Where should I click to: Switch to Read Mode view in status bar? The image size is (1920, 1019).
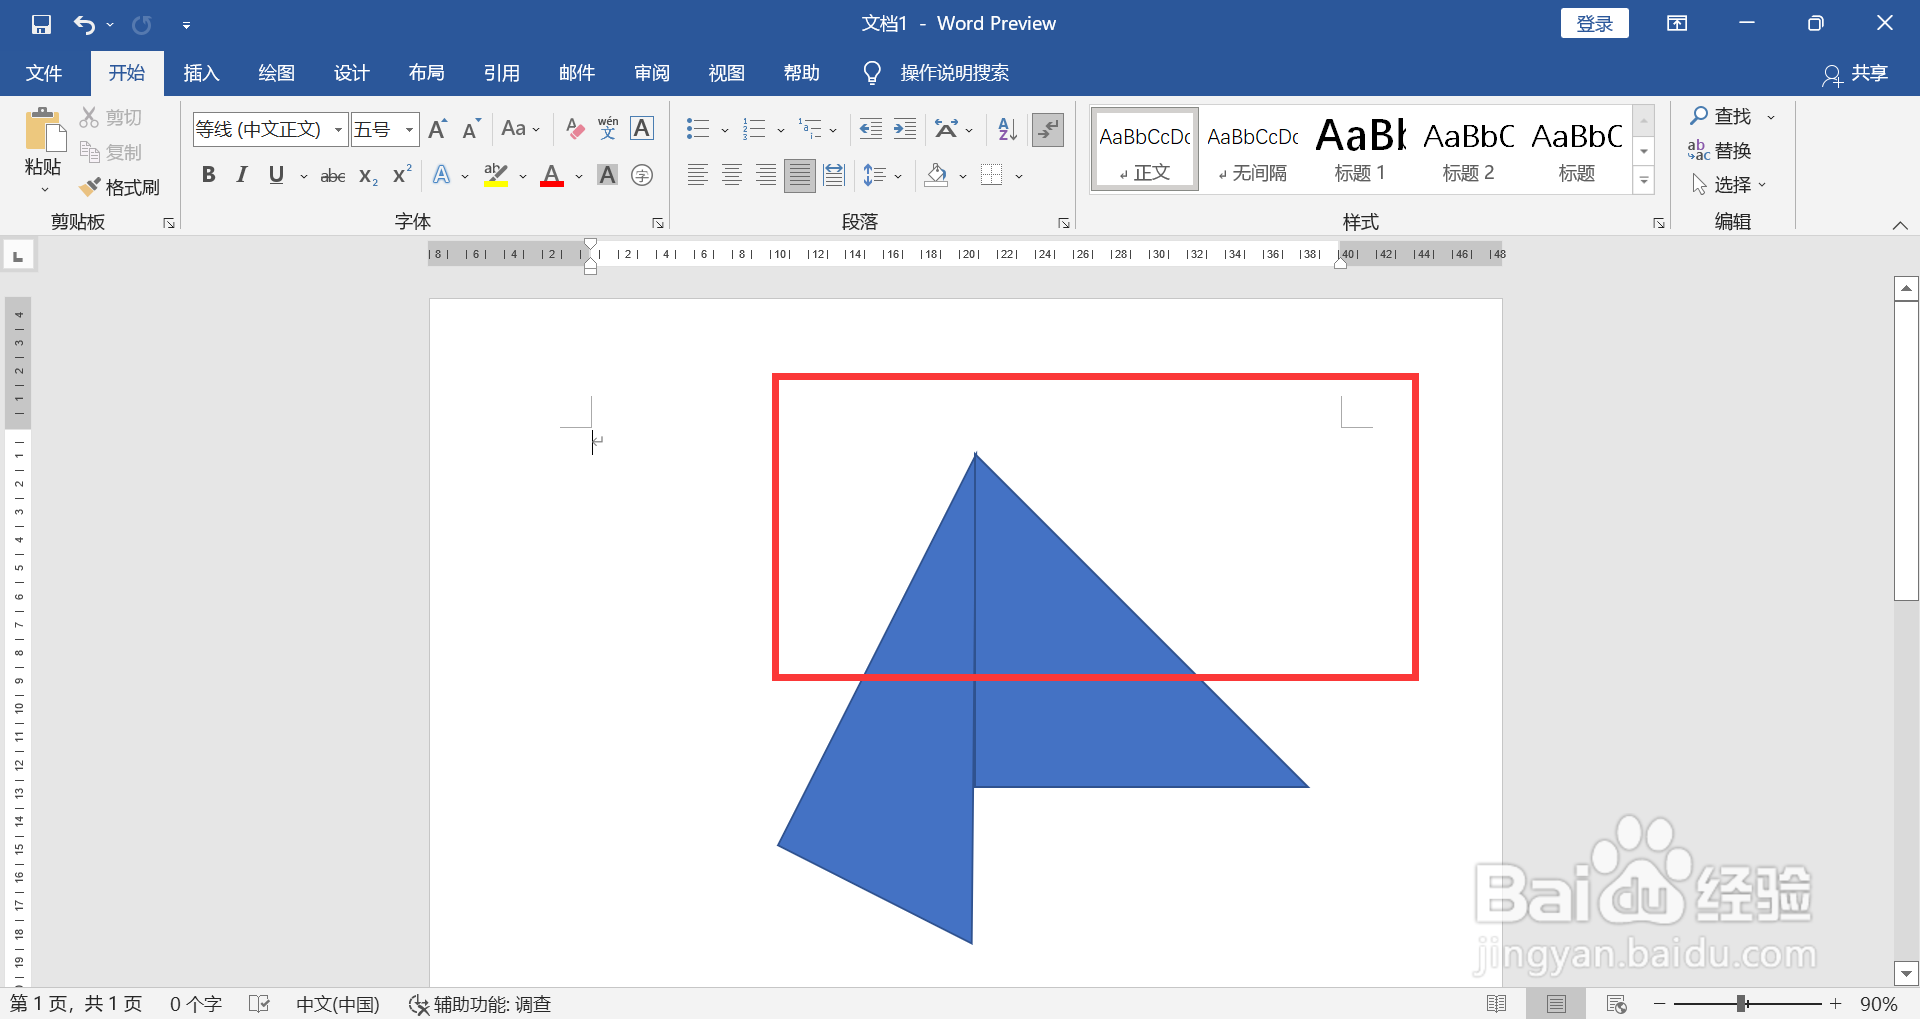pos(1496,1004)
